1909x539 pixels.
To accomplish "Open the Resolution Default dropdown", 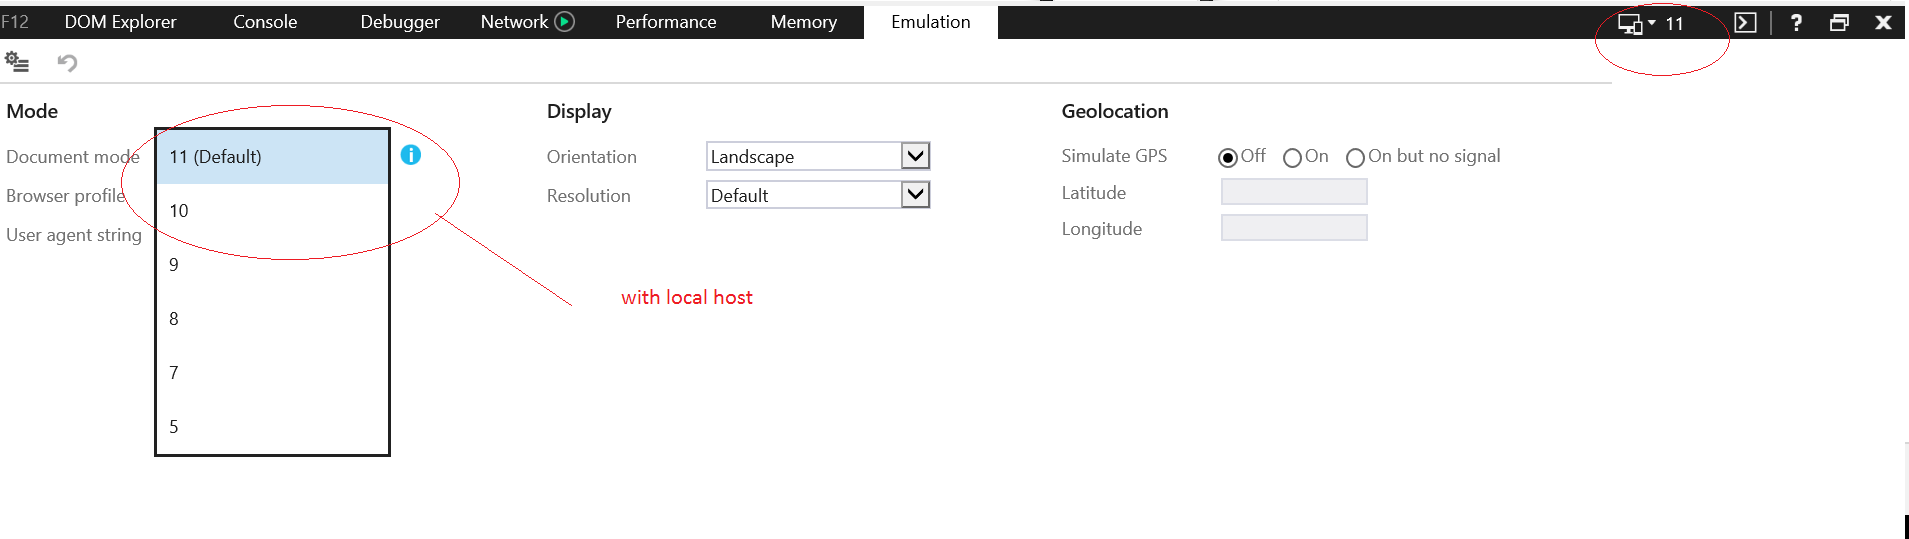I will pyautogui.click(x=915, y=194).
